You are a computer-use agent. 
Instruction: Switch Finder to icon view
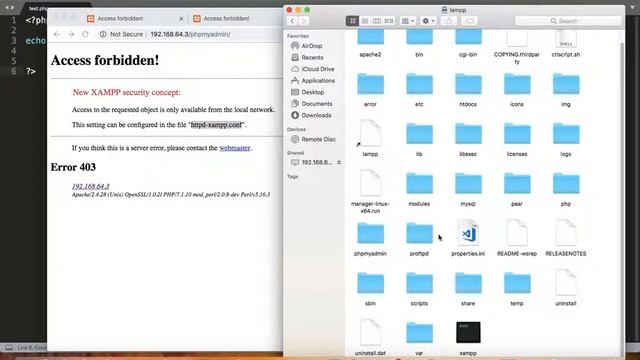pos(352,21)
